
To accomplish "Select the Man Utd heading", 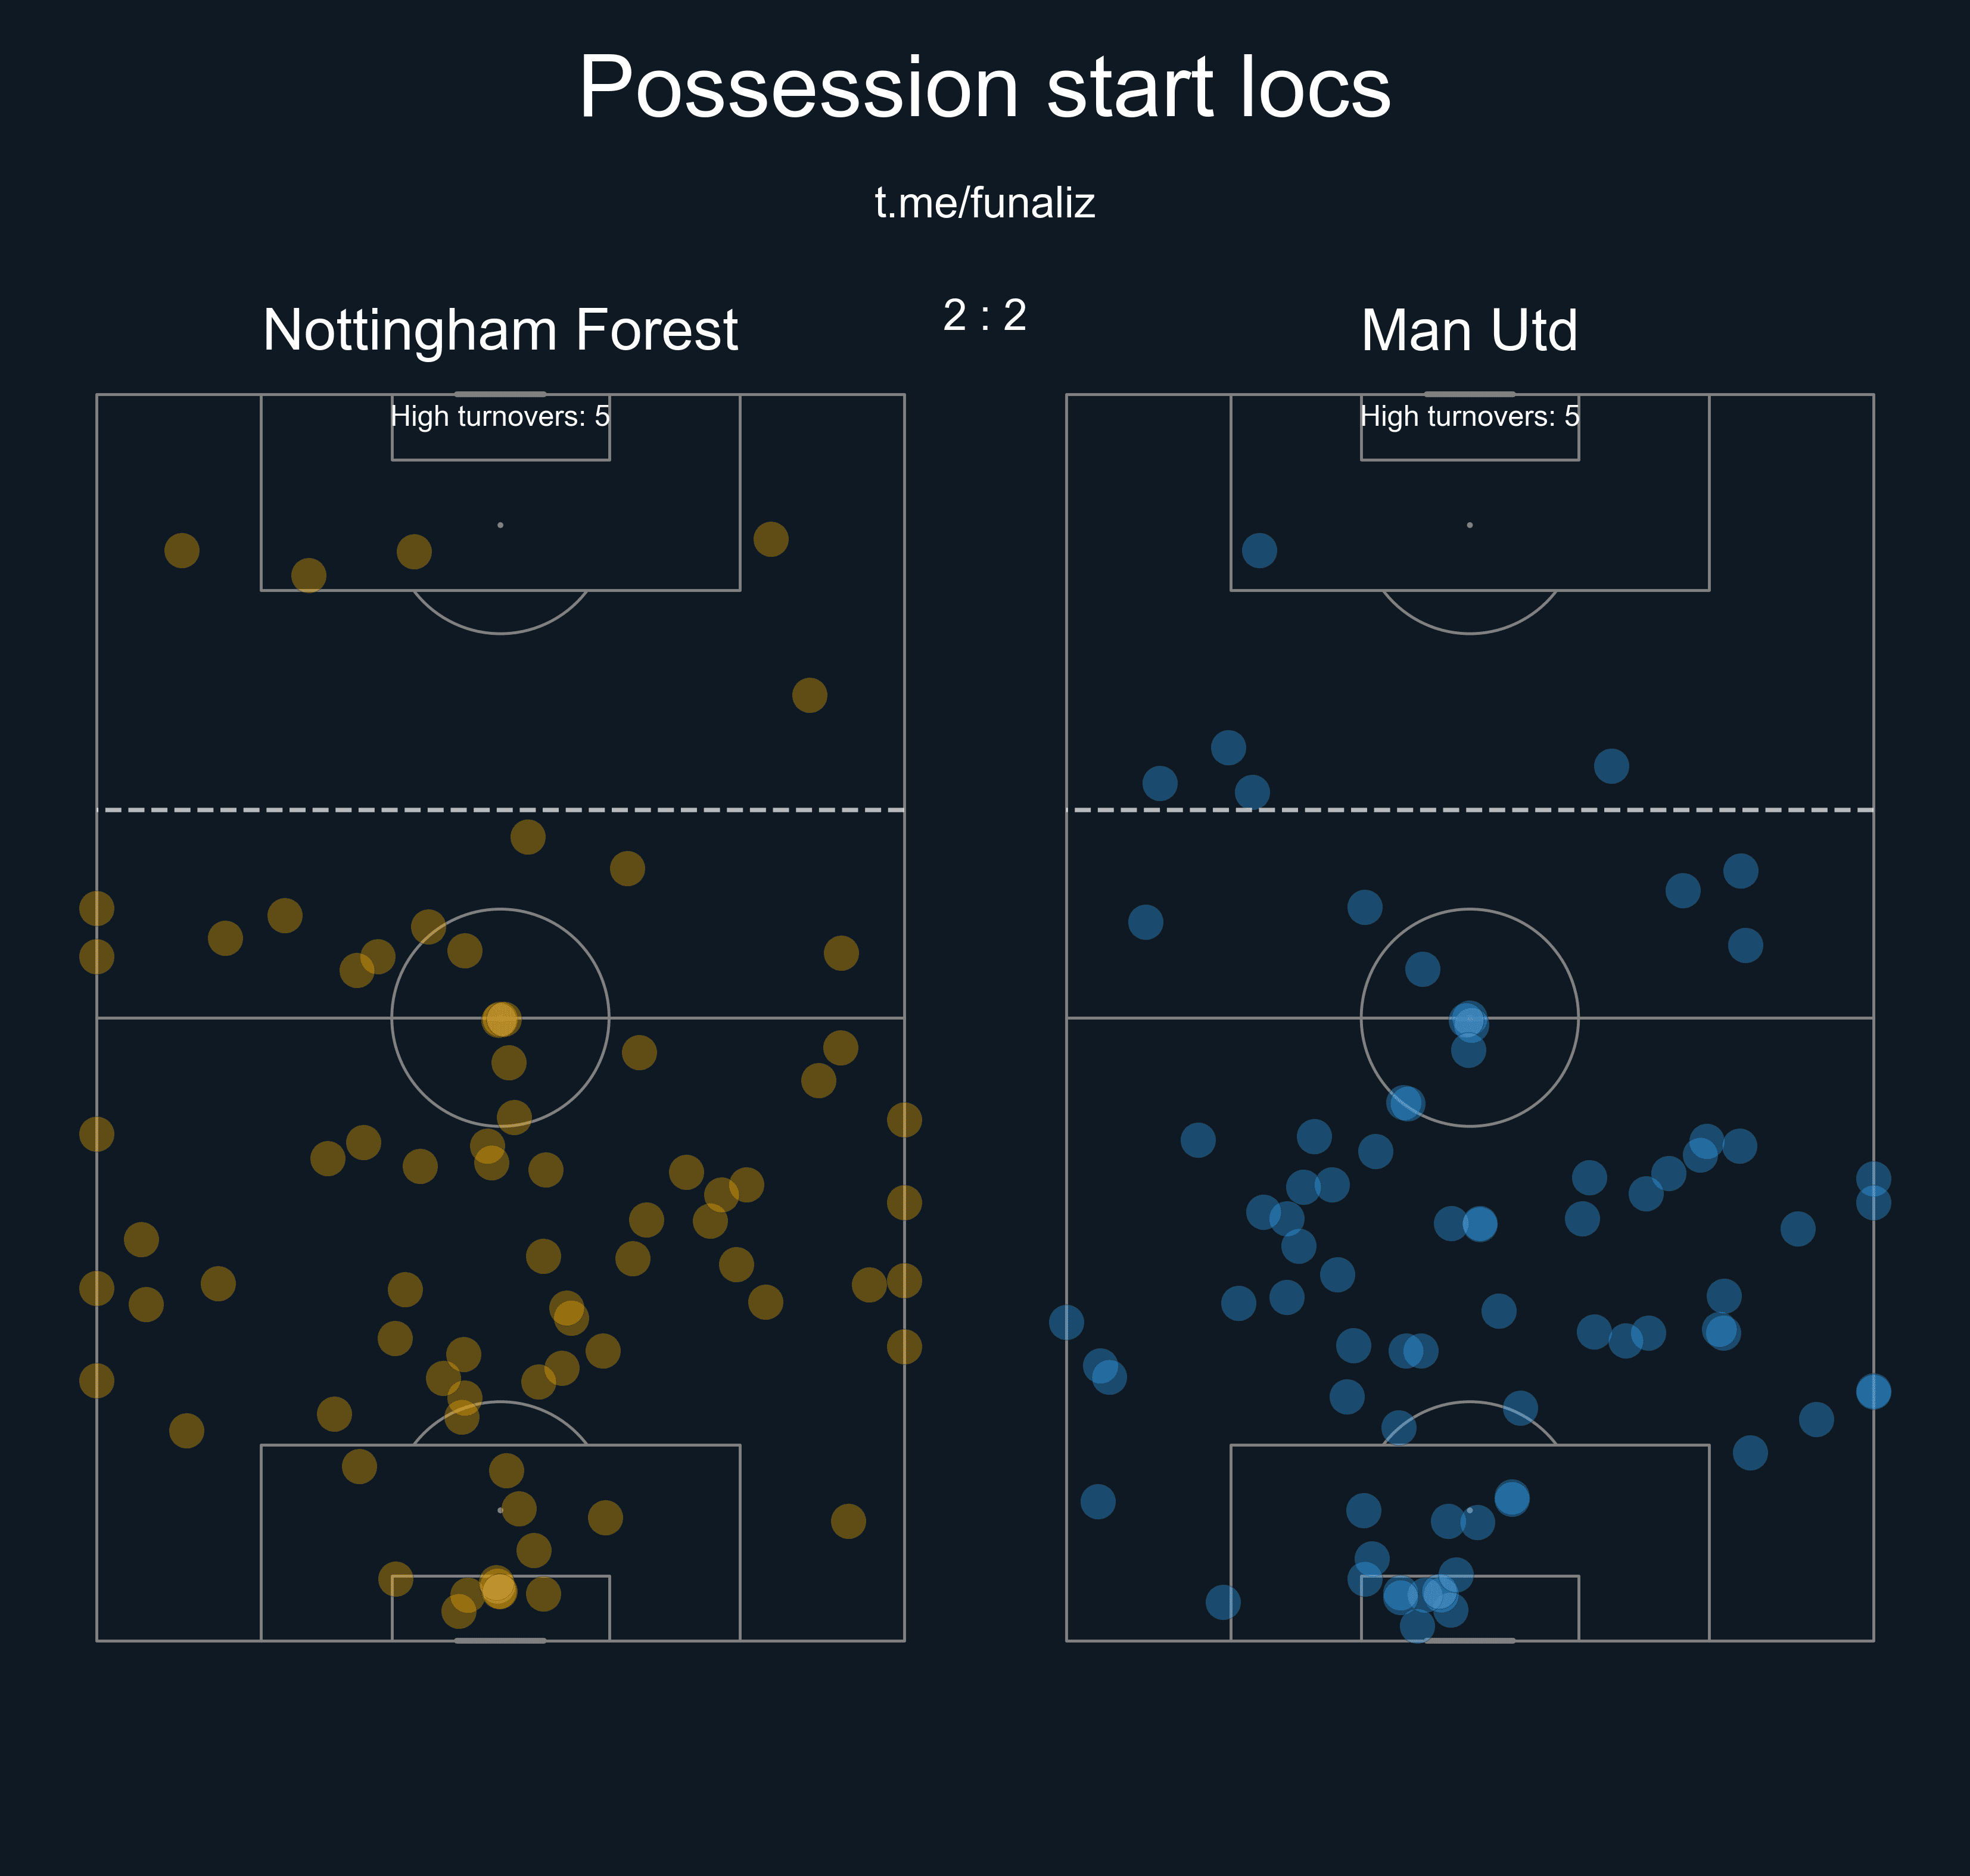I will pos(1469,330).
